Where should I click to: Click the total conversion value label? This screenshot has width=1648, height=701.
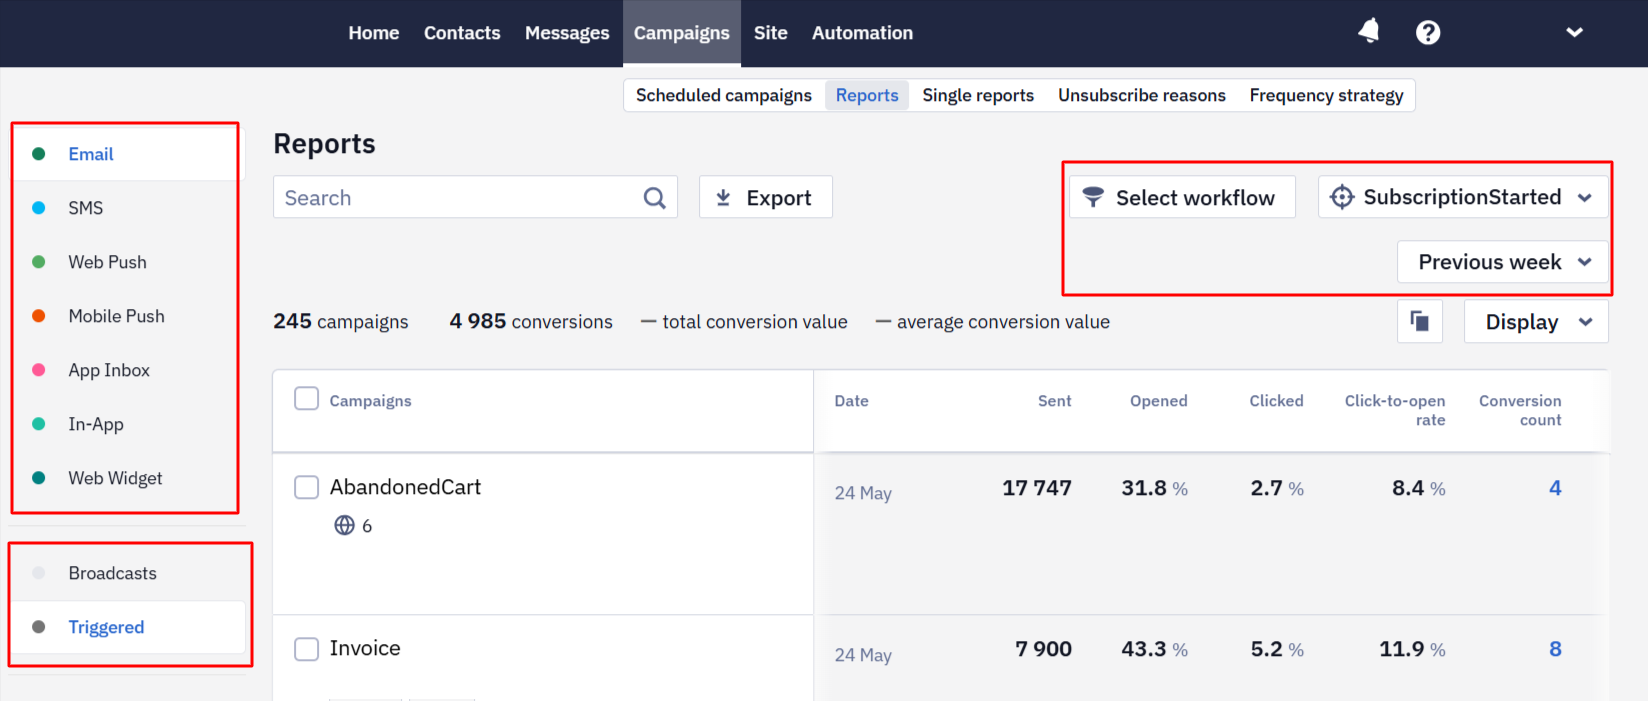pos(754,322)
